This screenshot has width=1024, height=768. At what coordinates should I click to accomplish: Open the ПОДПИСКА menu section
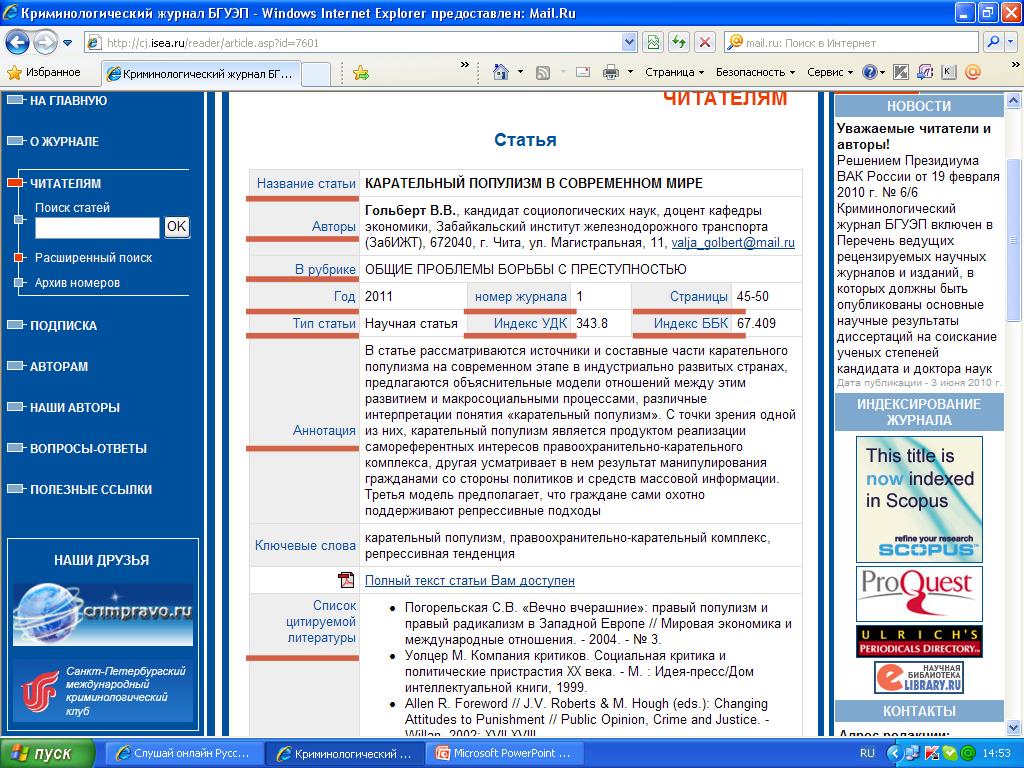pyautogui.click(x=63, y=326)
